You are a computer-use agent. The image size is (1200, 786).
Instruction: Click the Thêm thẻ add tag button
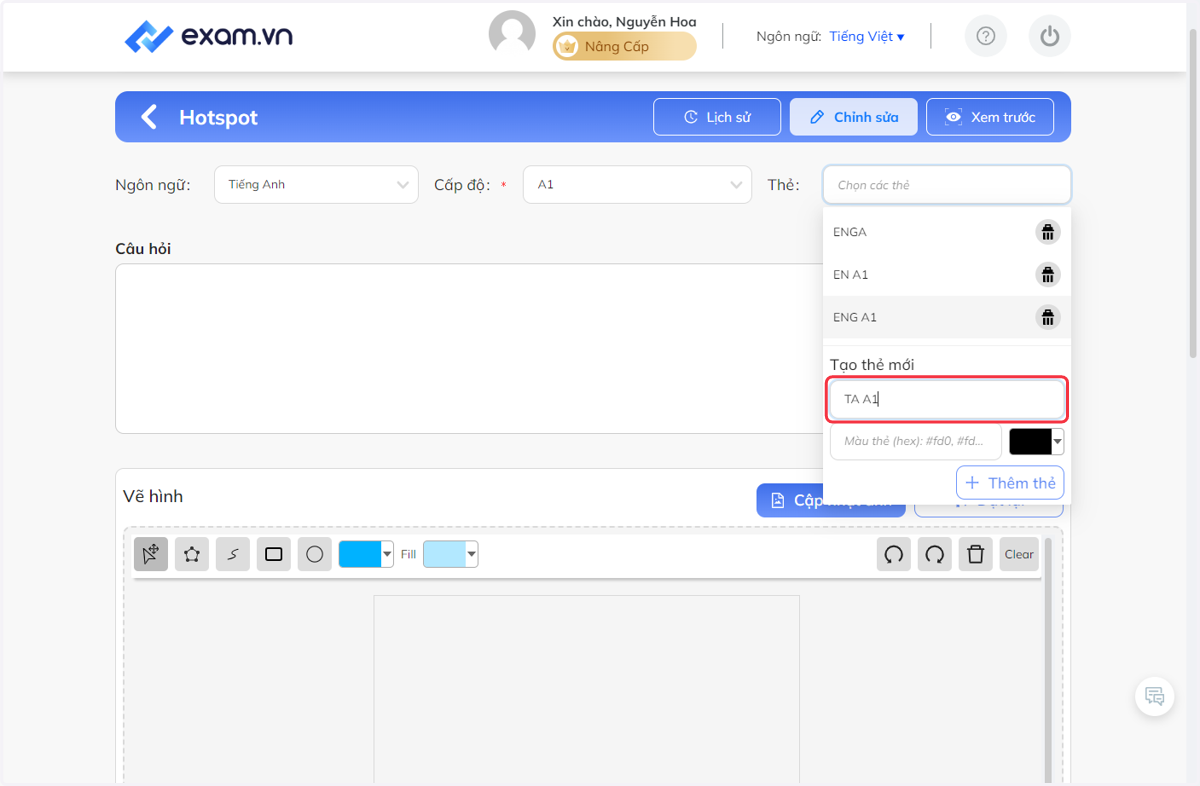[1010, 483]
